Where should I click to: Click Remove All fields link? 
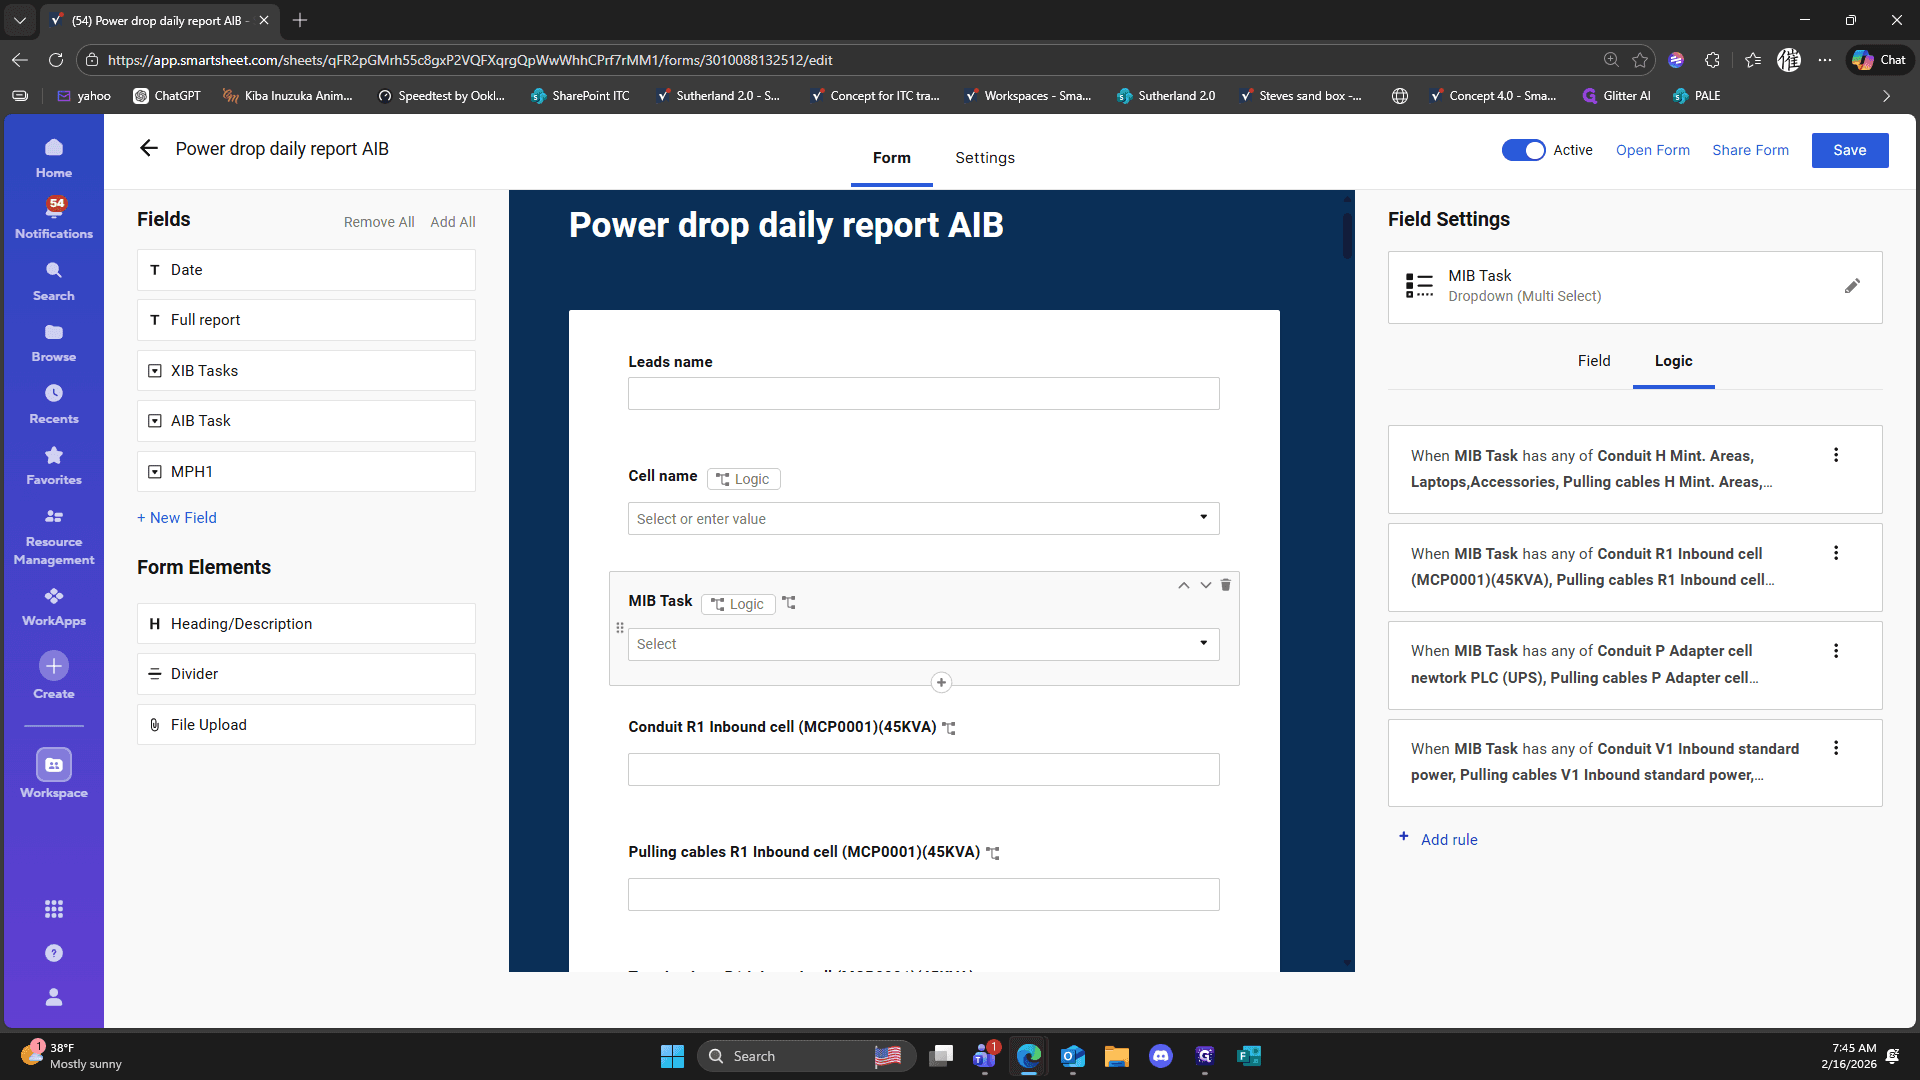(x=379, y=222)
